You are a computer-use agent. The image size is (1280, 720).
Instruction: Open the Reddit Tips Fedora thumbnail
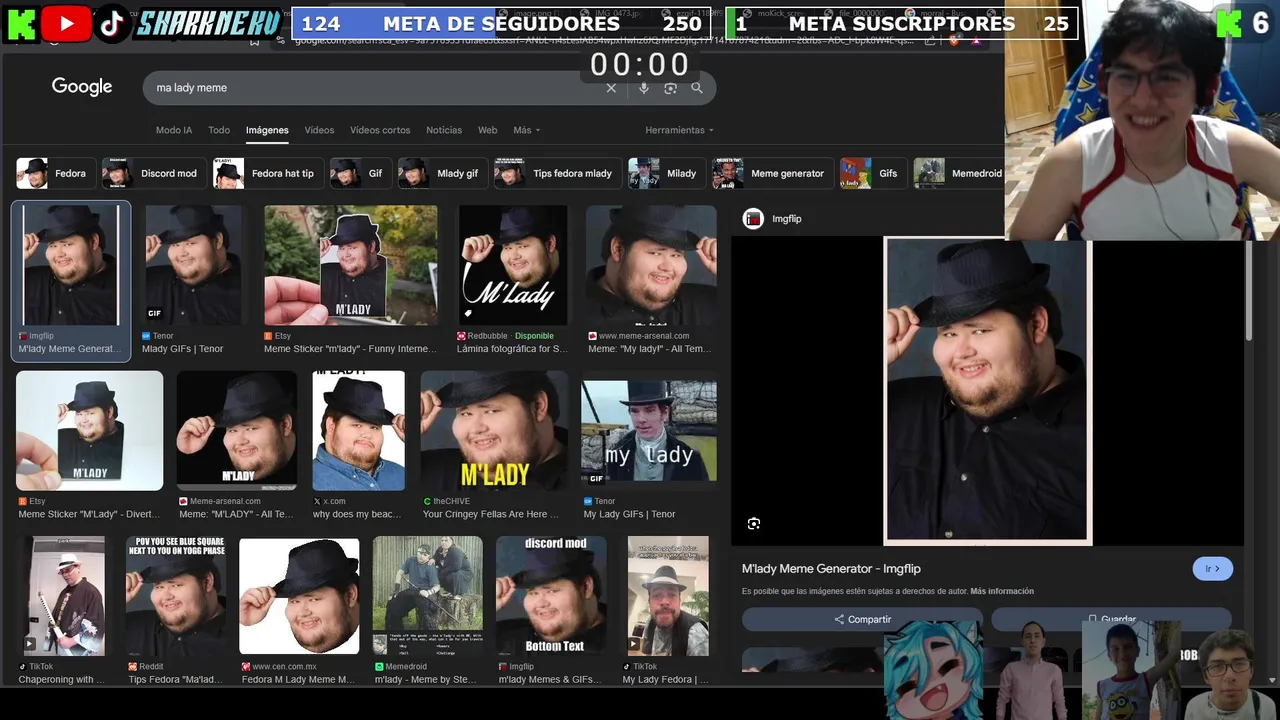point(176,596)
